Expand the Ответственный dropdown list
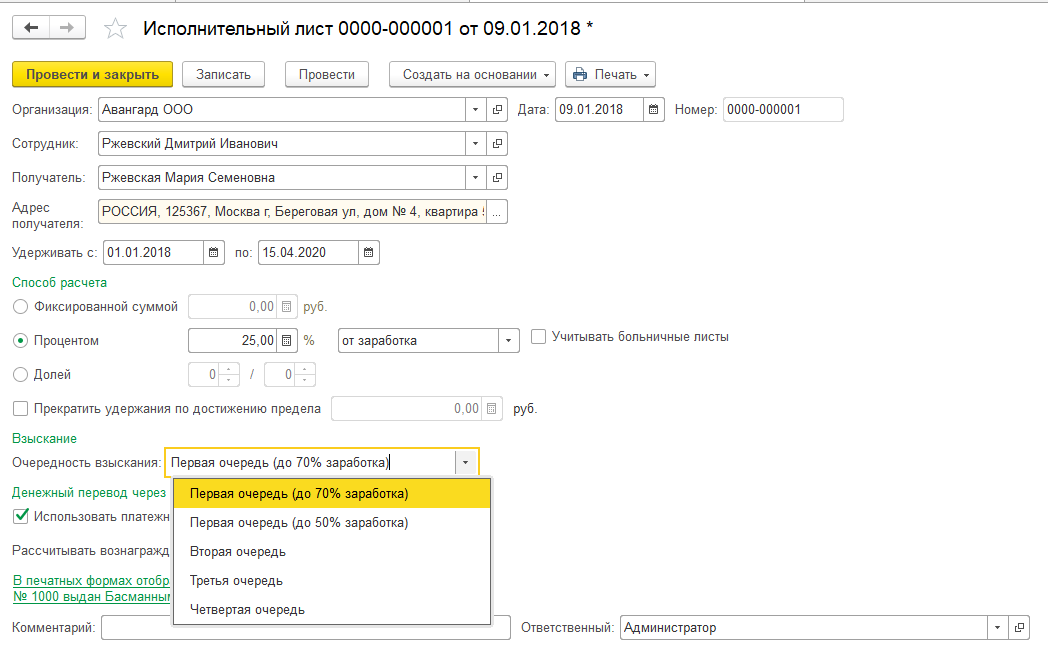 [997, 628]
